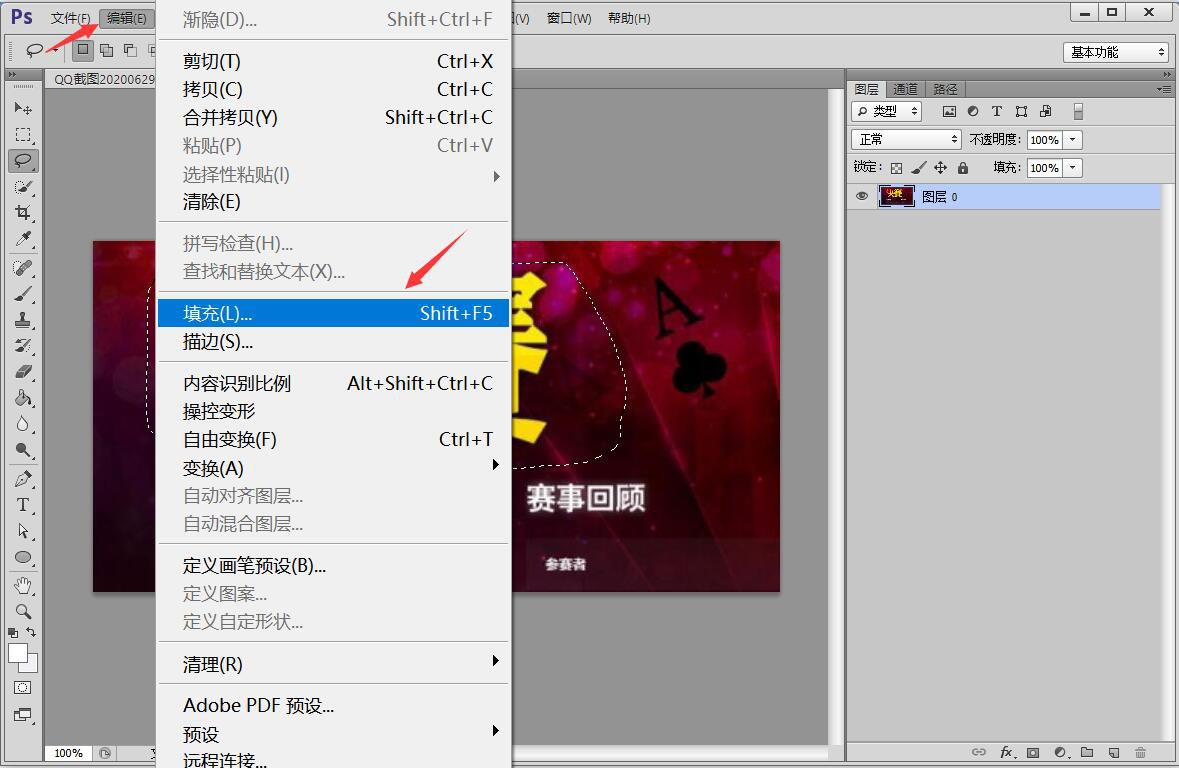Choose Add to Selection mode
The height and width of the screenshot is (768, 1179).
click(107, 50)
